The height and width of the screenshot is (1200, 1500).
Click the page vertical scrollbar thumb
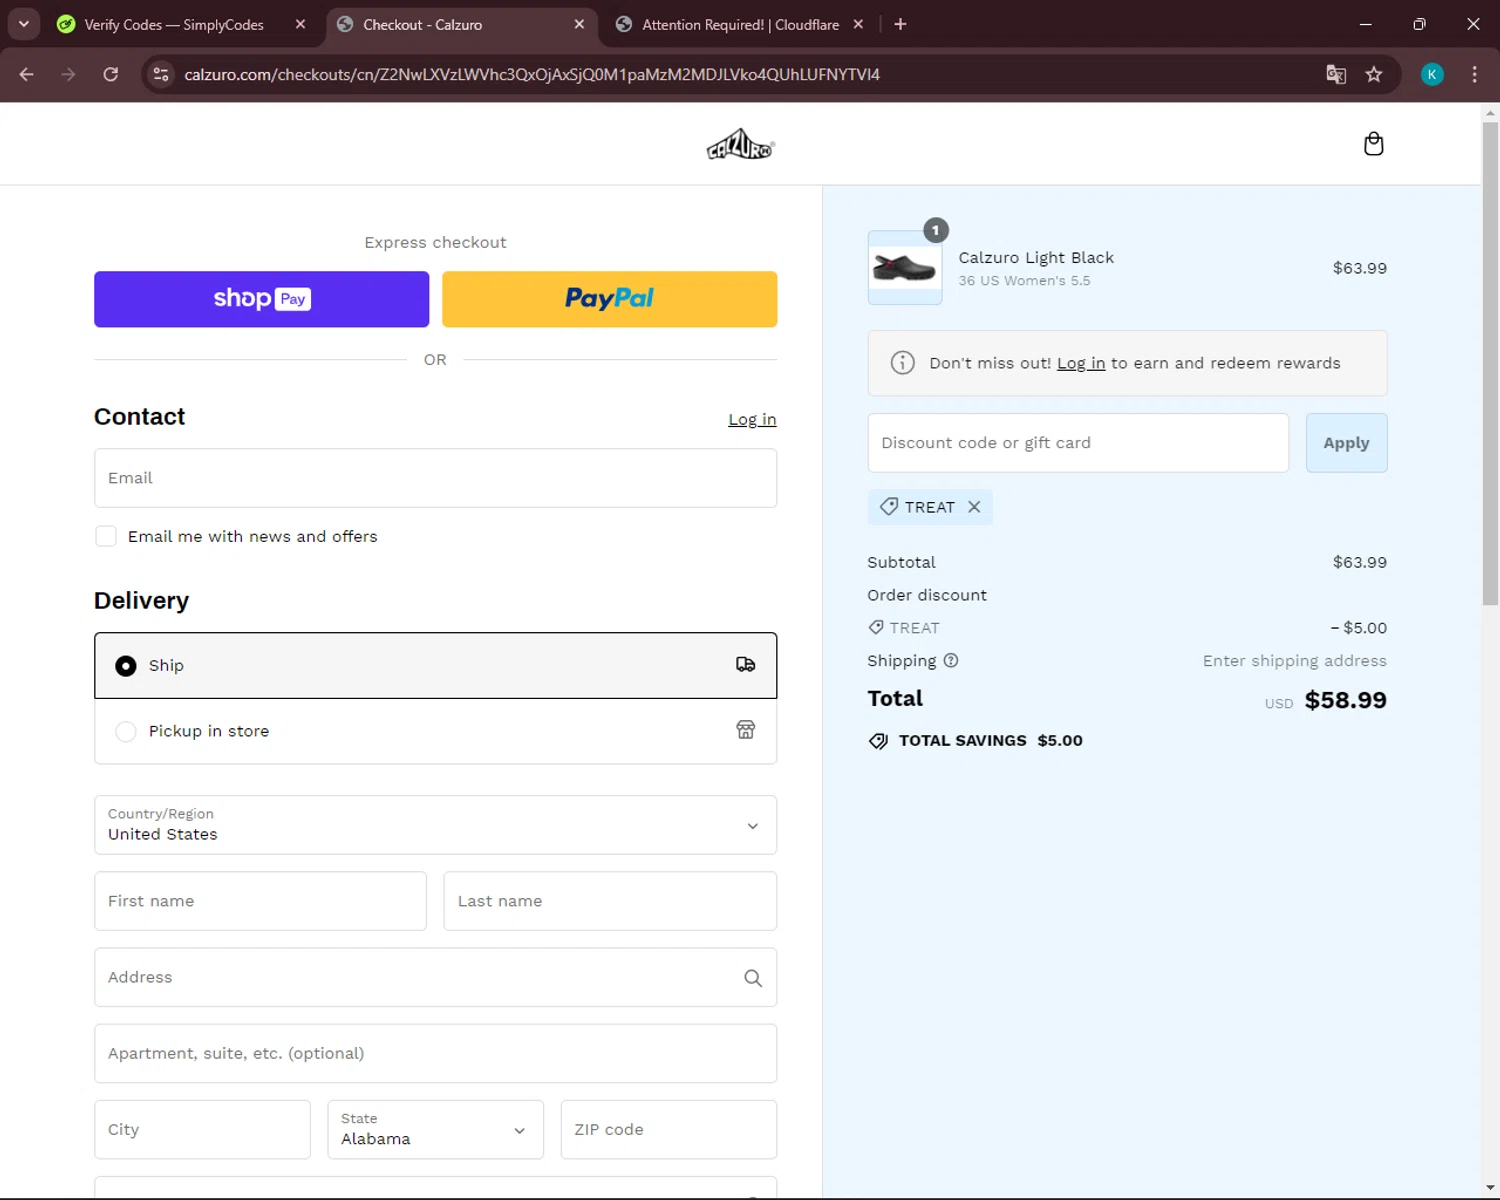[x=1490, y=363]
